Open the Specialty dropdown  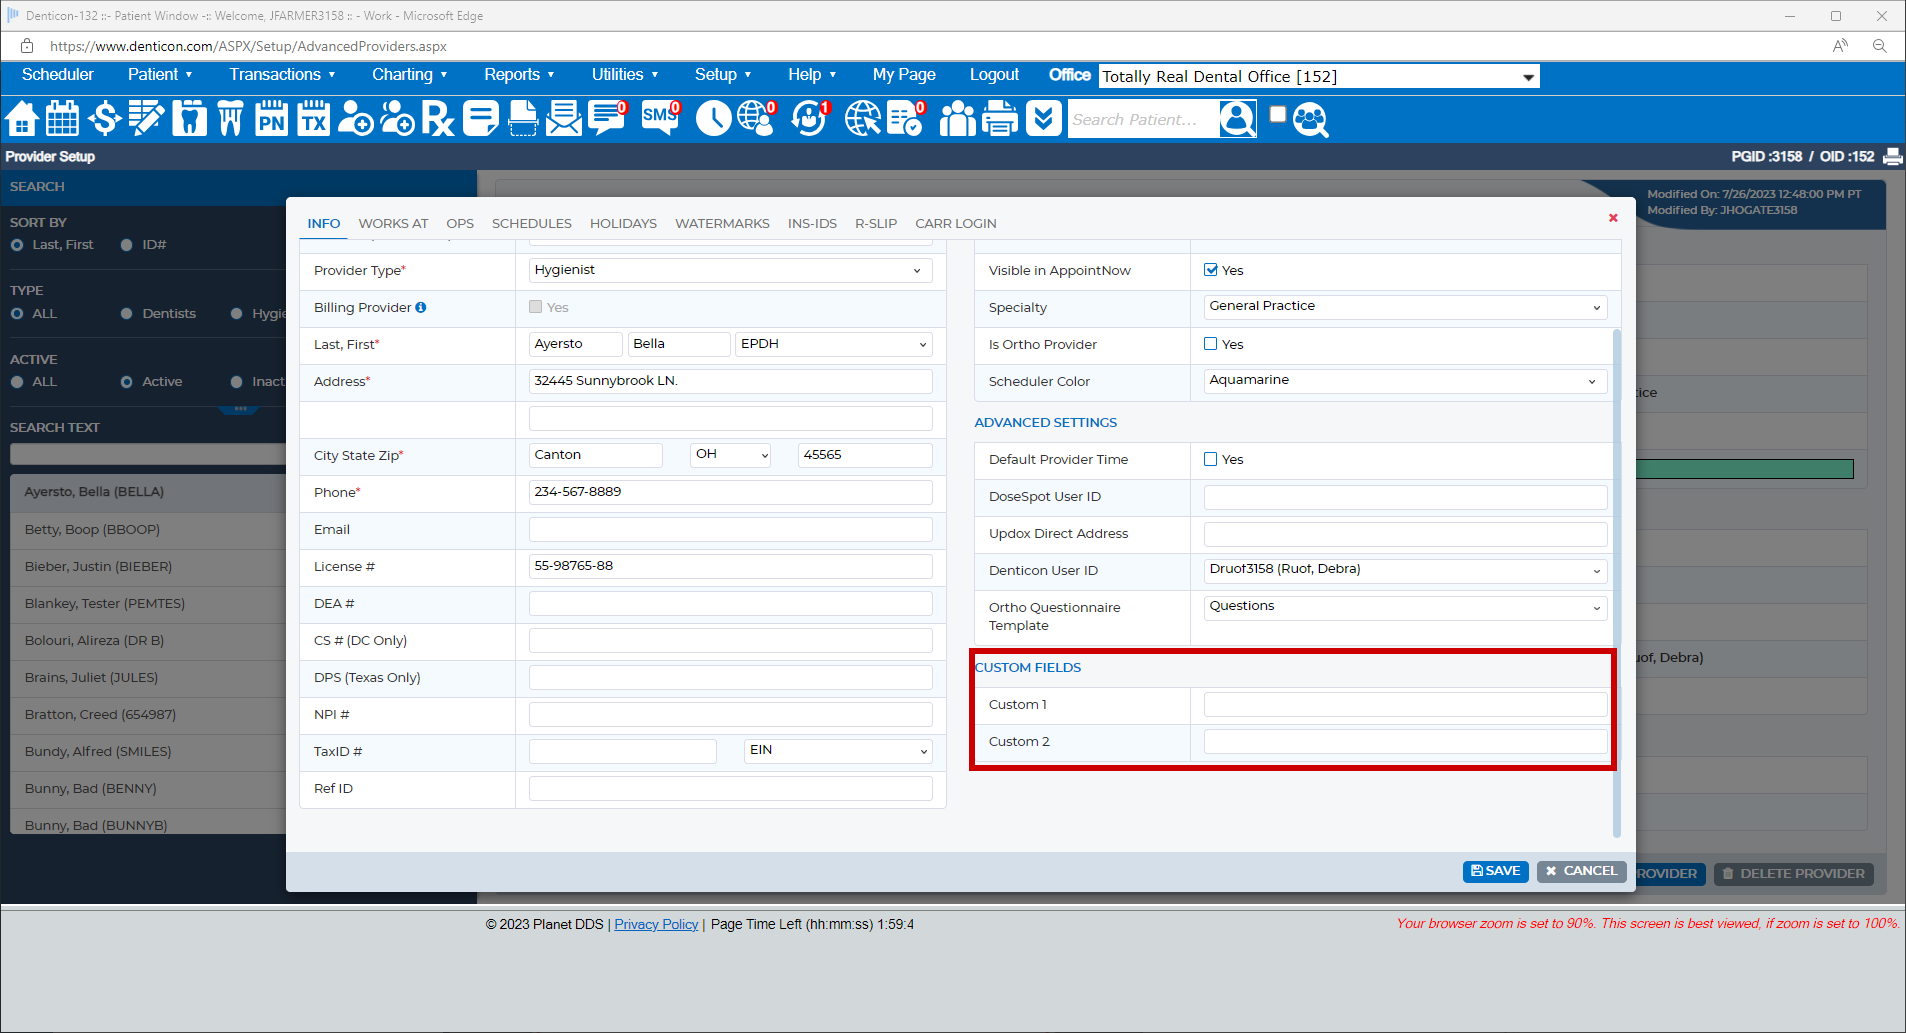point(1405,306)
